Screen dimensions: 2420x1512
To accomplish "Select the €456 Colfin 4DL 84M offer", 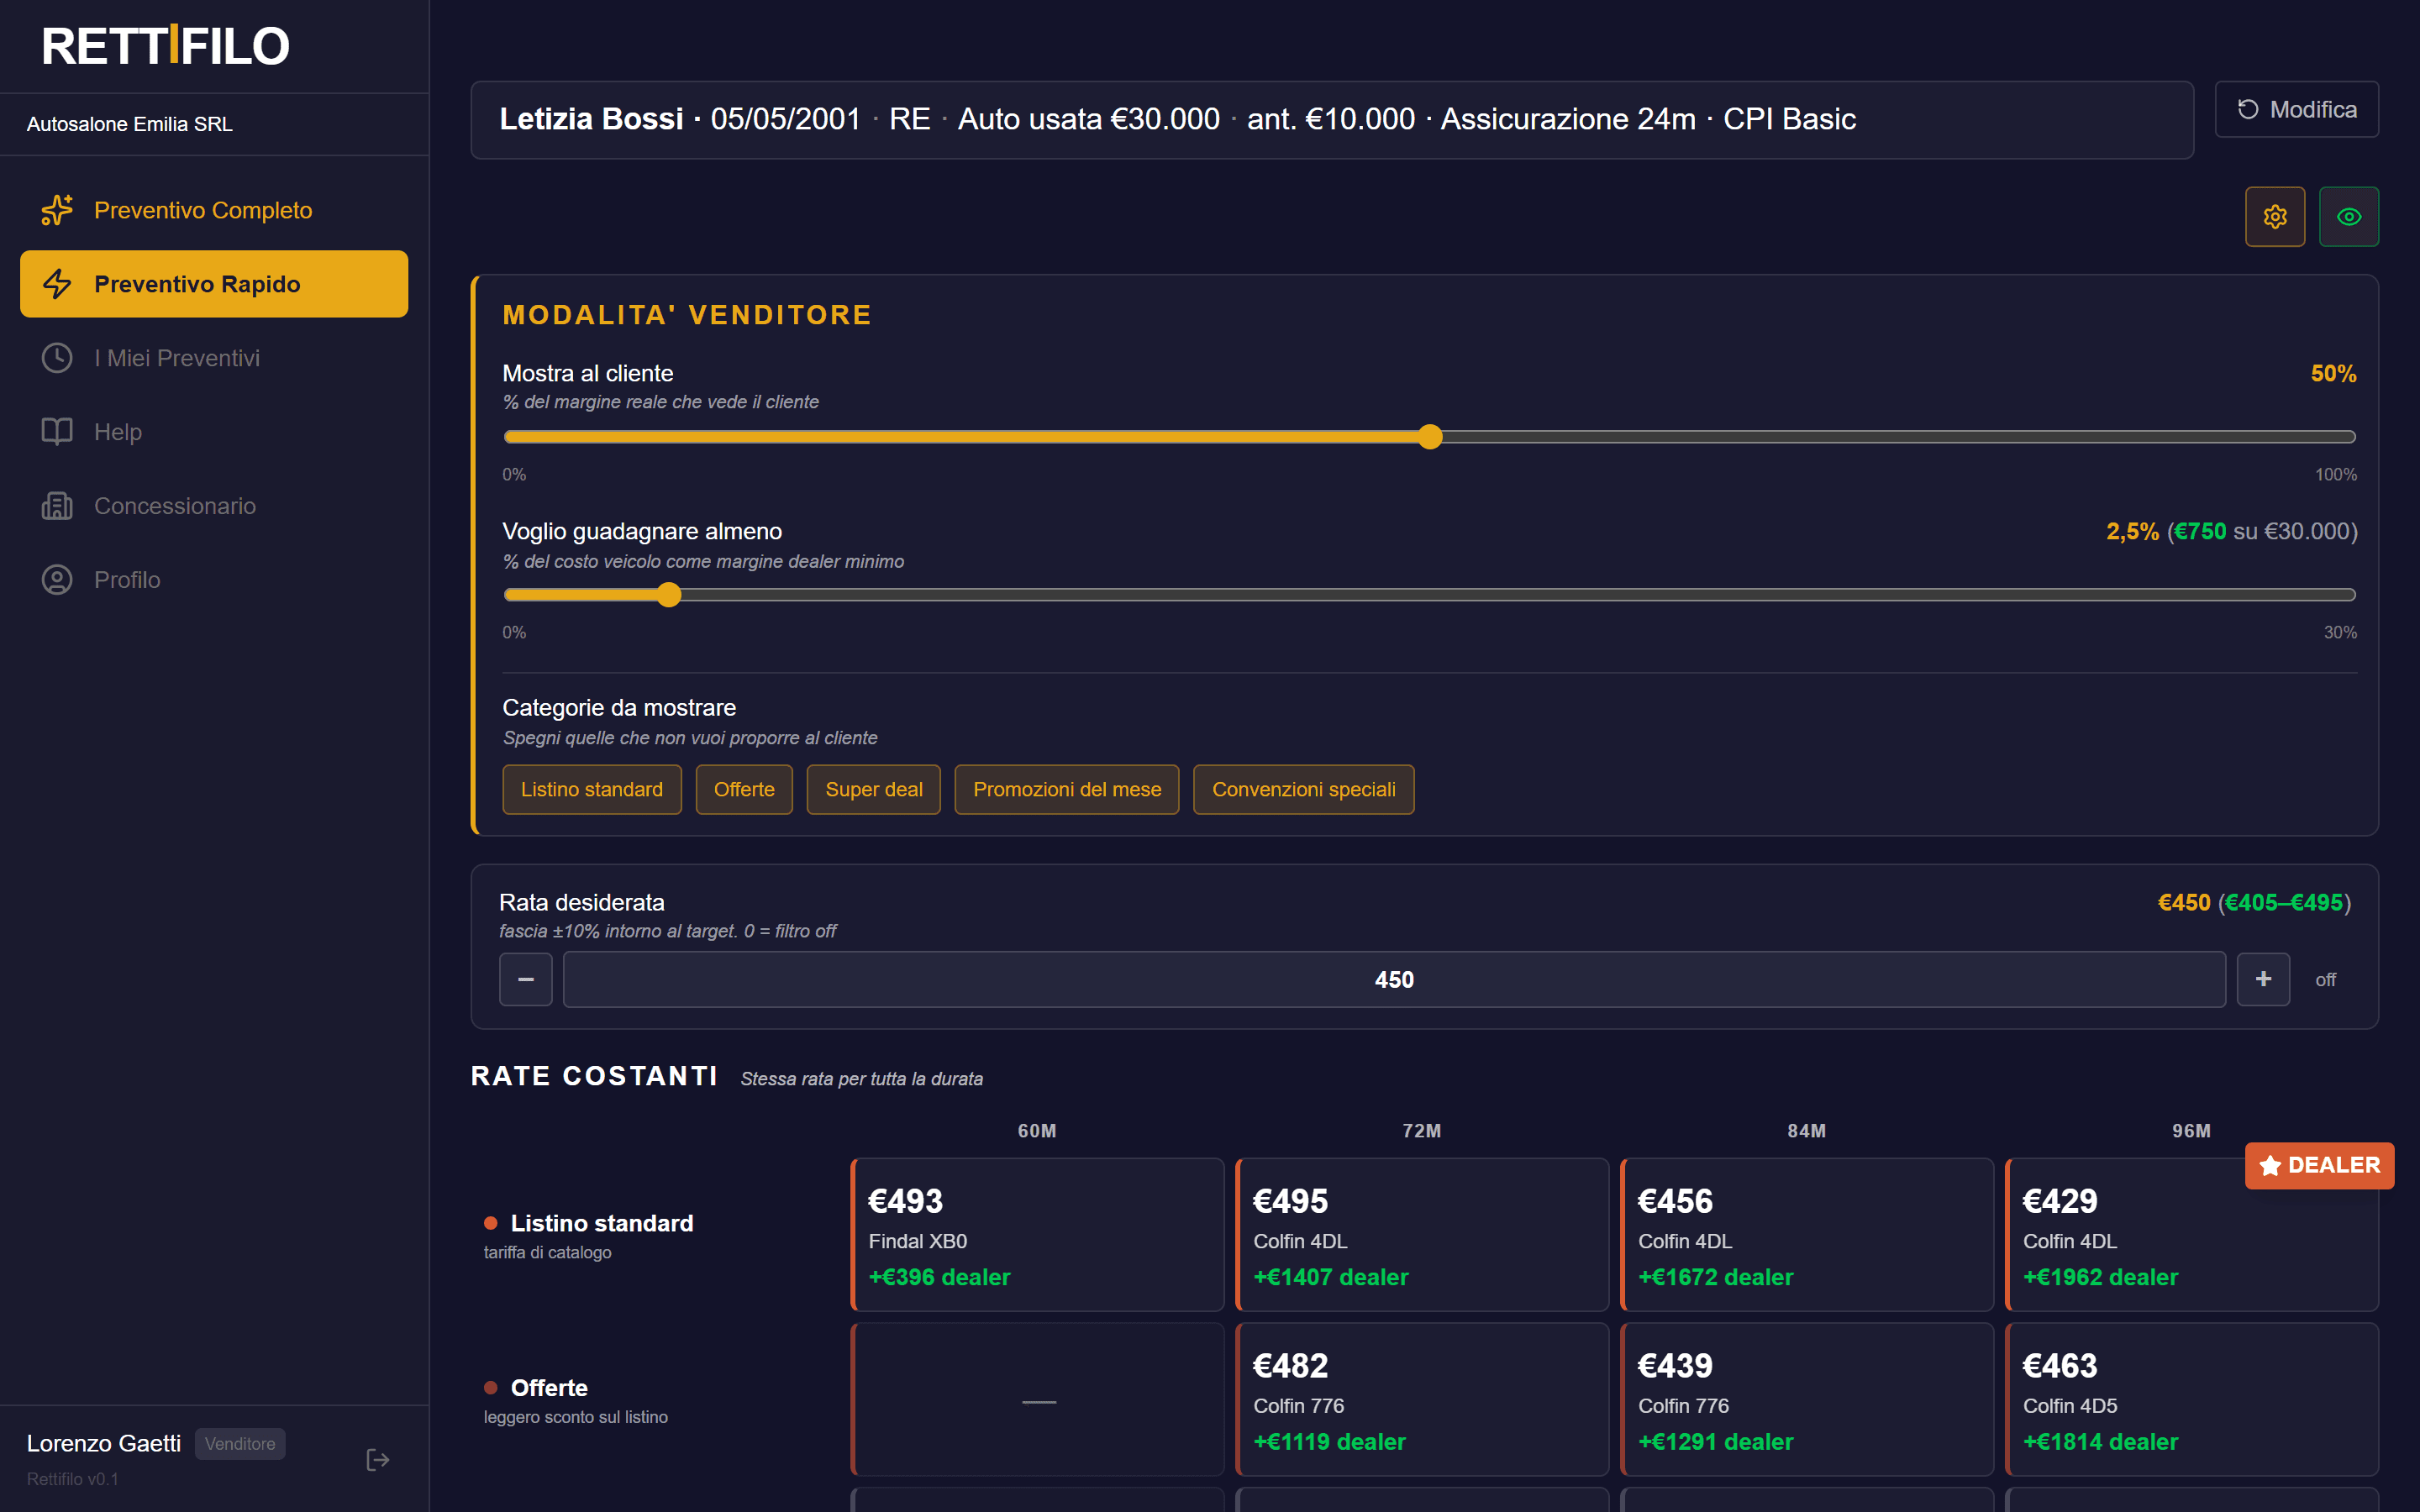I will pos(1807,1234).
